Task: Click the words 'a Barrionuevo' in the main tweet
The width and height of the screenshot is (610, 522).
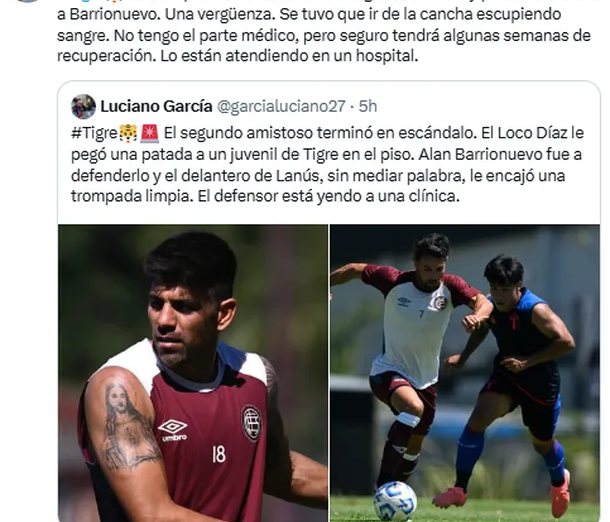Action: [x=107, y=14]
